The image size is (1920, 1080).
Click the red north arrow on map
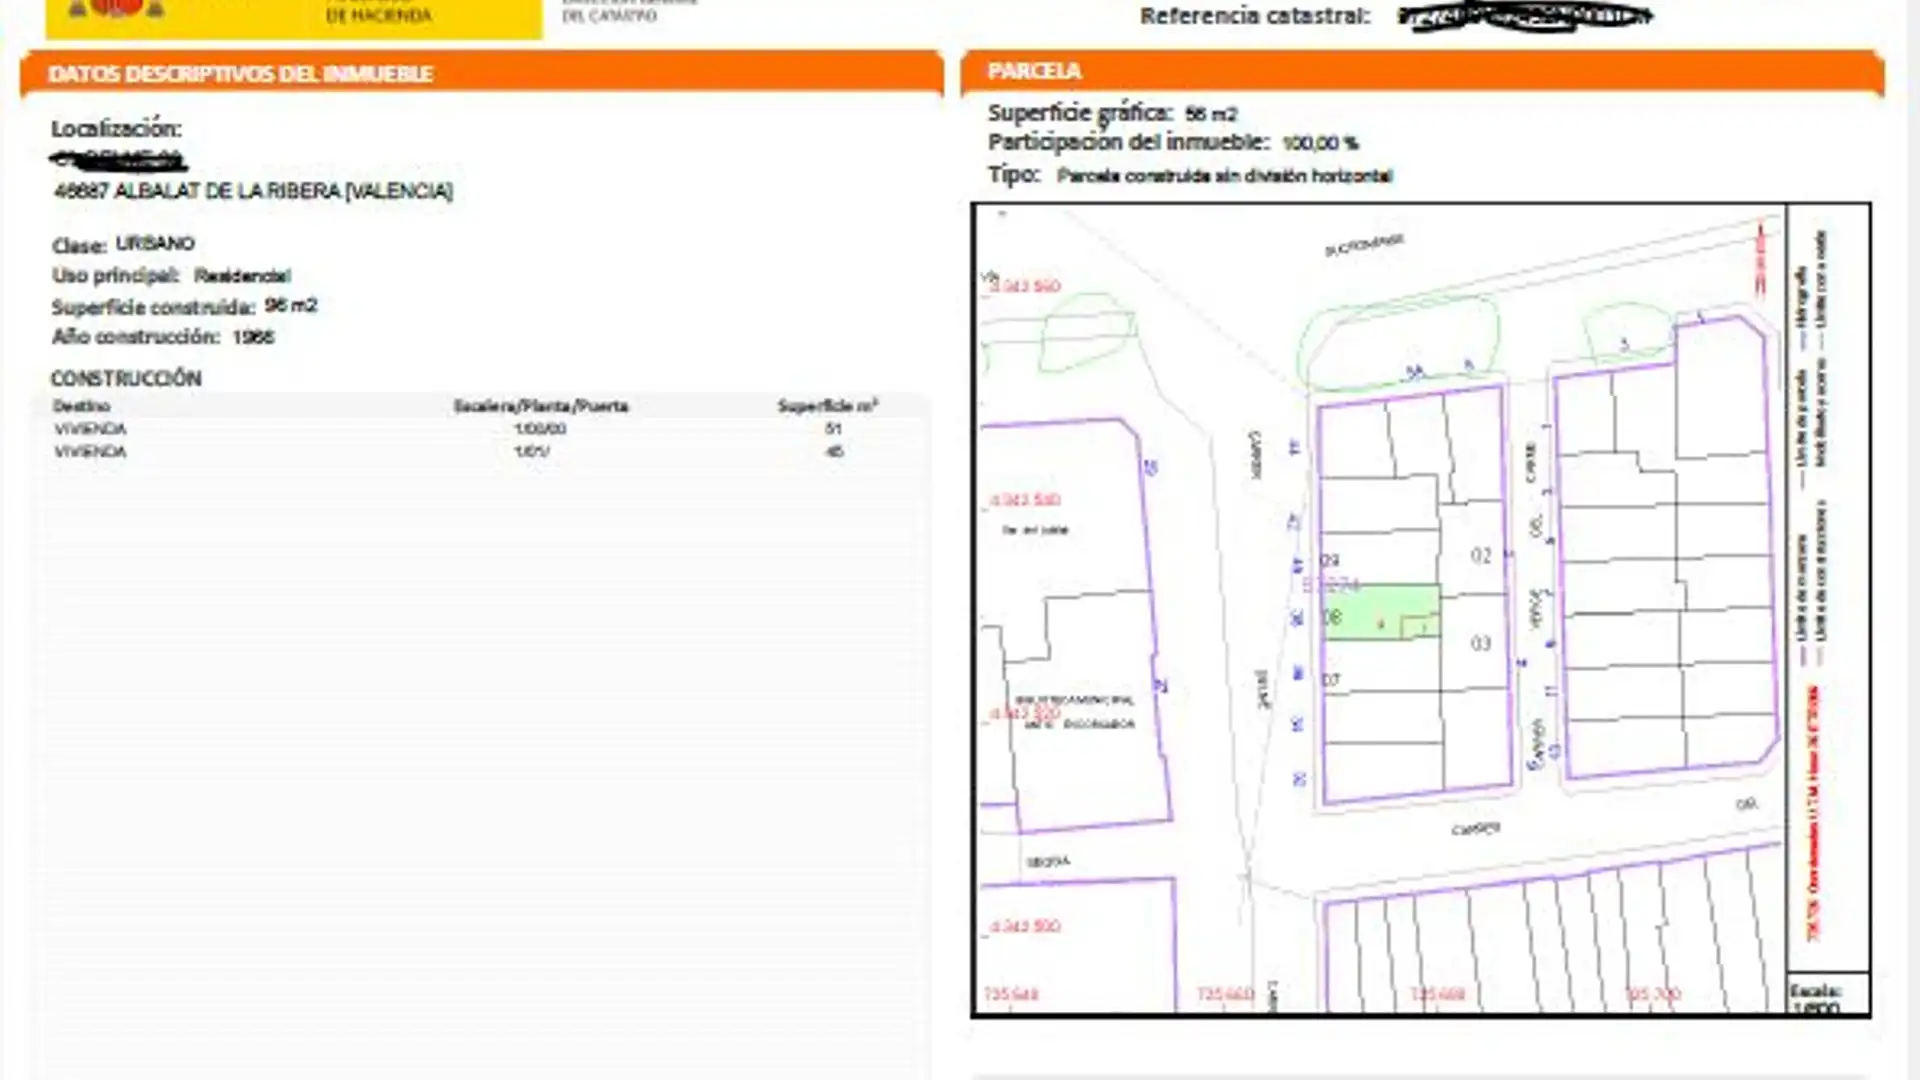1761,258
